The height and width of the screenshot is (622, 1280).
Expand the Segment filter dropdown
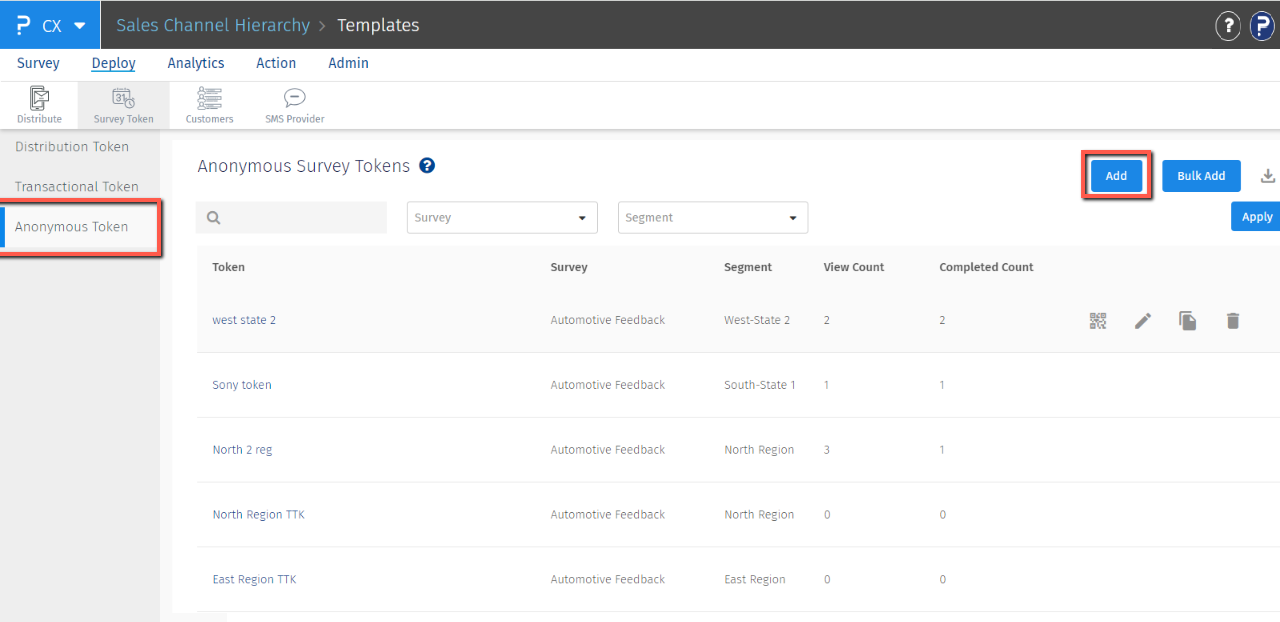[712, 218]
